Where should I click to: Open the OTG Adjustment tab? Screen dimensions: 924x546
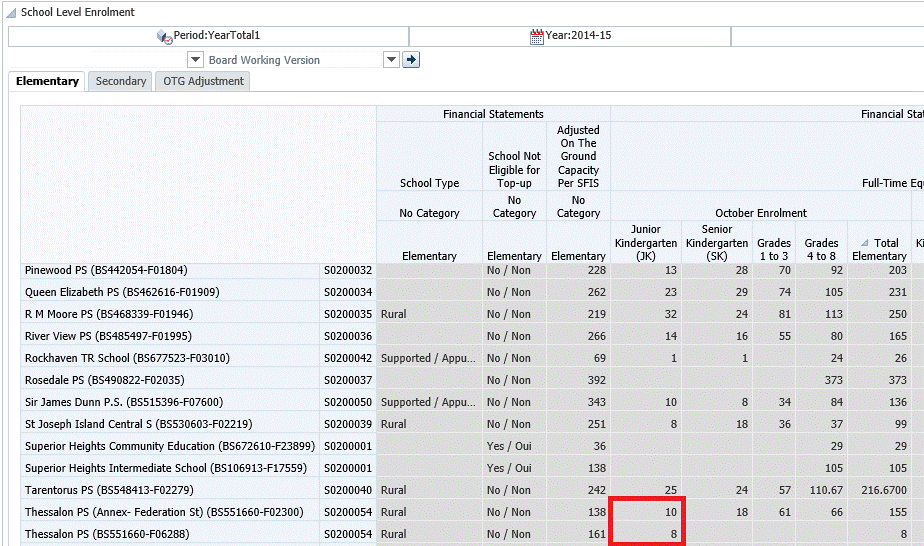click(x=204, y=81)
